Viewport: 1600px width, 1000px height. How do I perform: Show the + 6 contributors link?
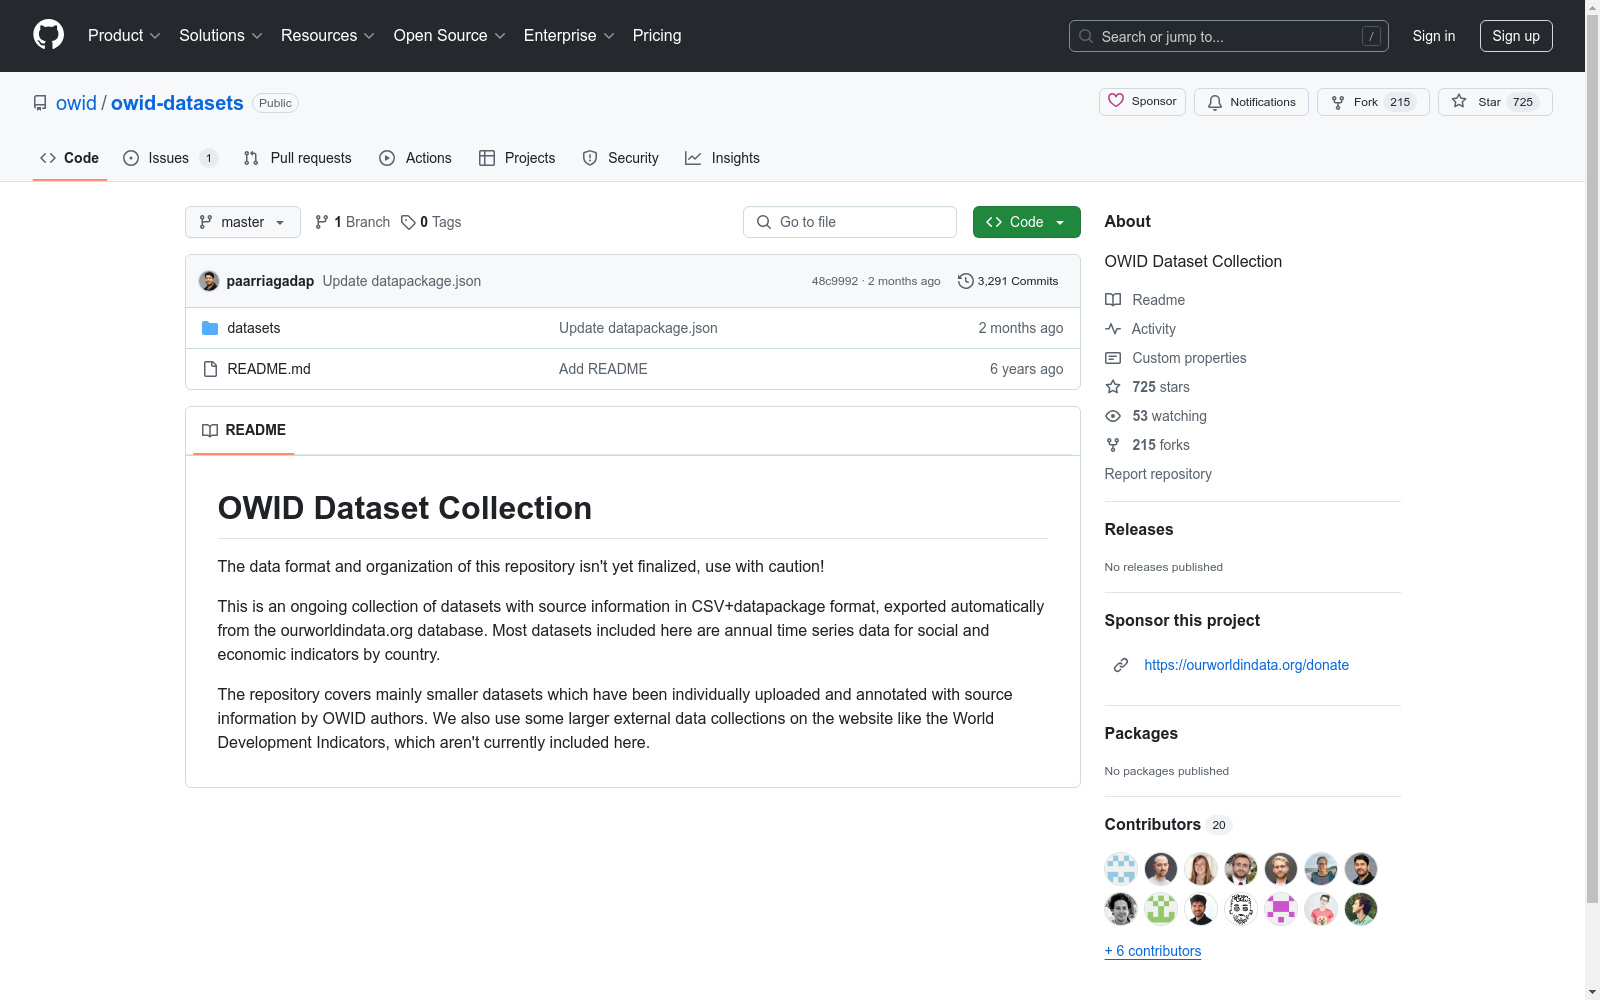(1153, 951)
